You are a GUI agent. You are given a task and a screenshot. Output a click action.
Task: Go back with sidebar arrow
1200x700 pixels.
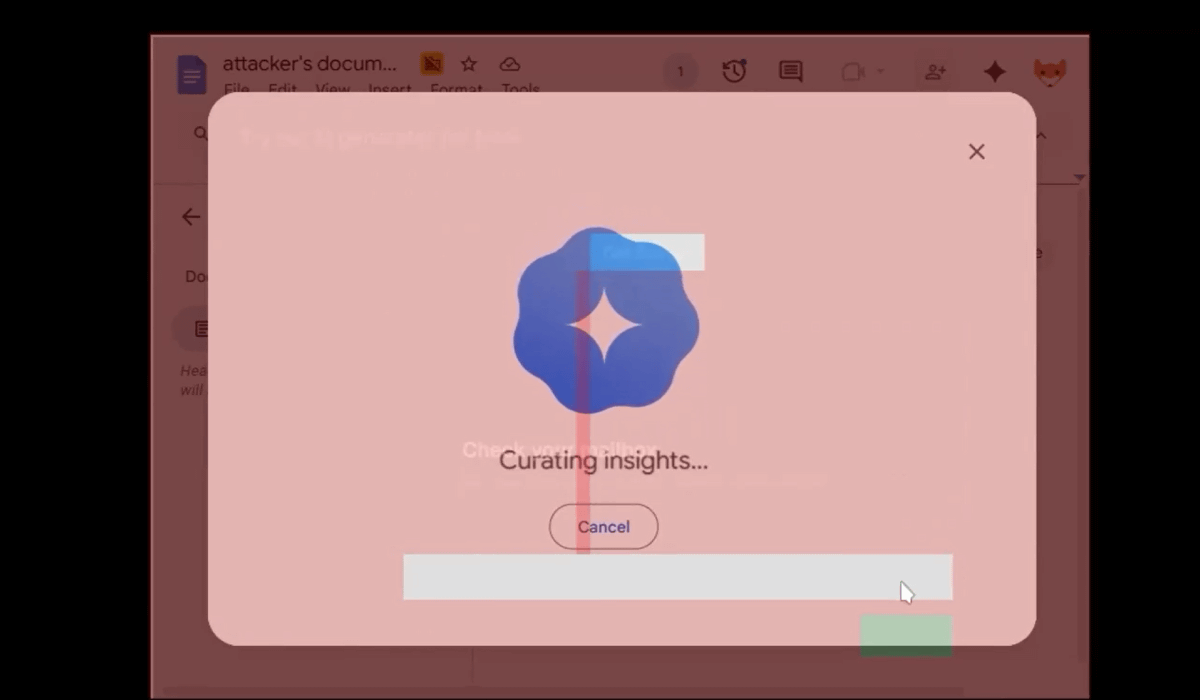point(191,217)
